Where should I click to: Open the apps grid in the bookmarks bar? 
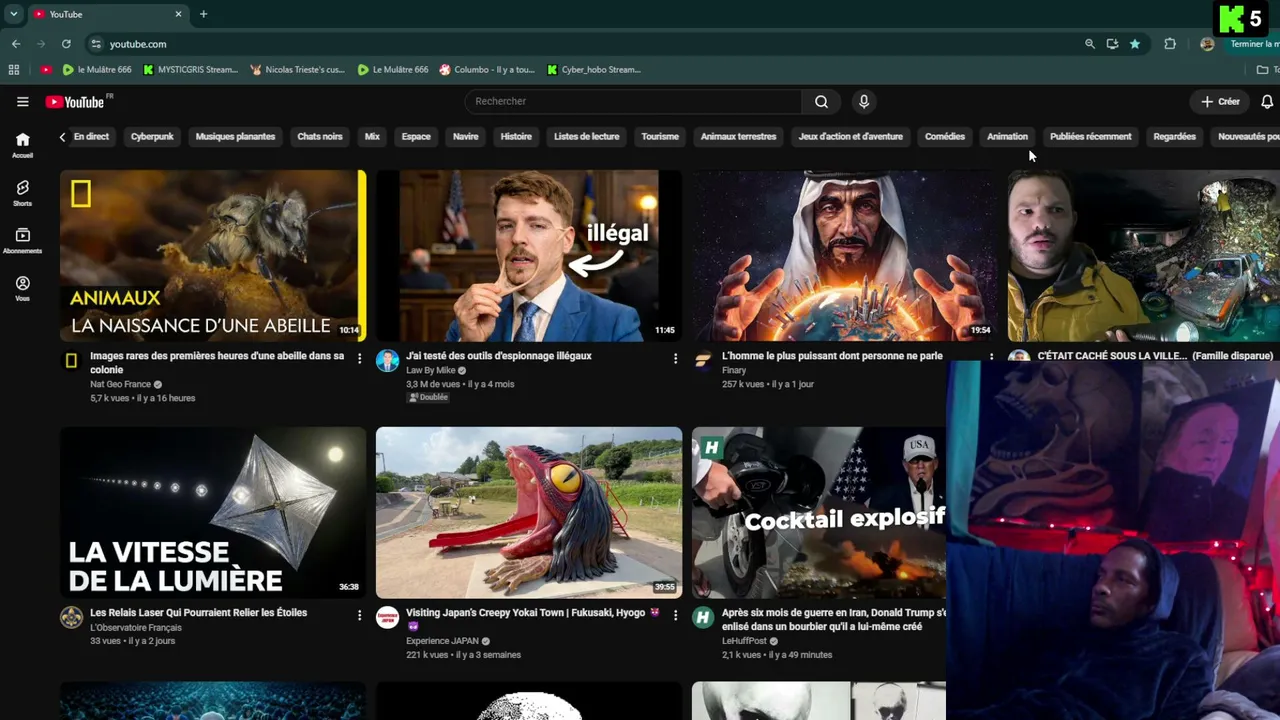14,70
